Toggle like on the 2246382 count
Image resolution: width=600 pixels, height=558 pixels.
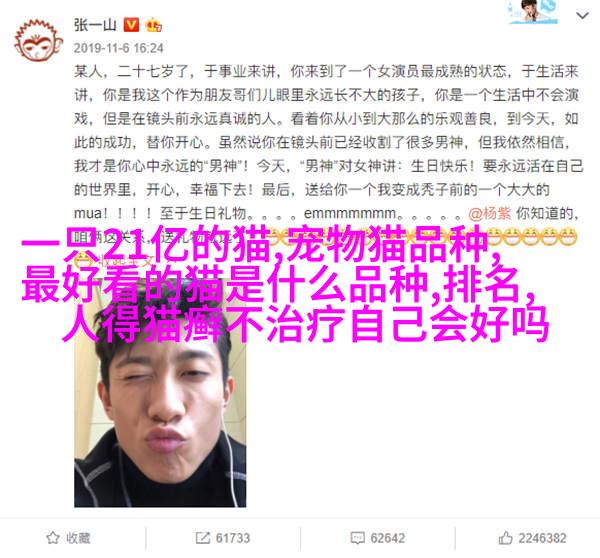(543, 538)
